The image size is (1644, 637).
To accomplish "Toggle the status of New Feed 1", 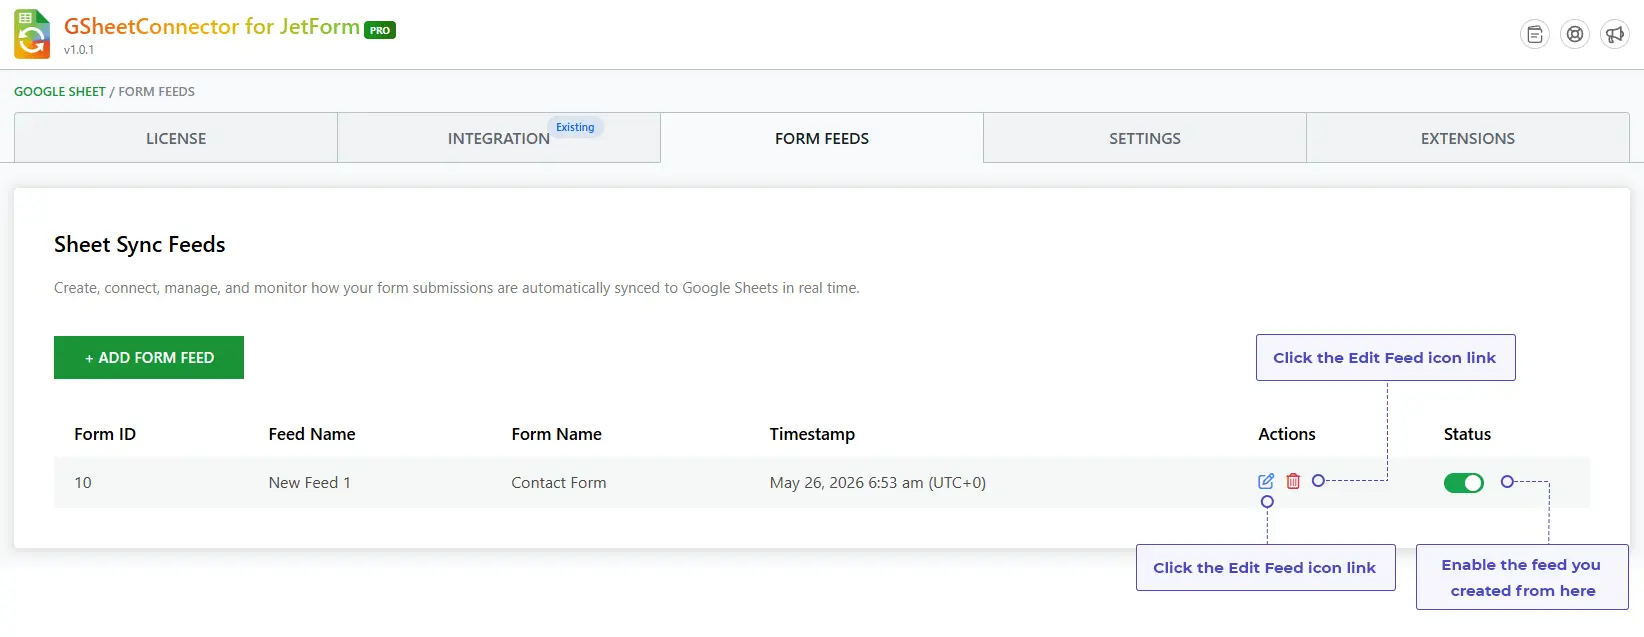I will pyautogui.click(x=1464, y=483).
